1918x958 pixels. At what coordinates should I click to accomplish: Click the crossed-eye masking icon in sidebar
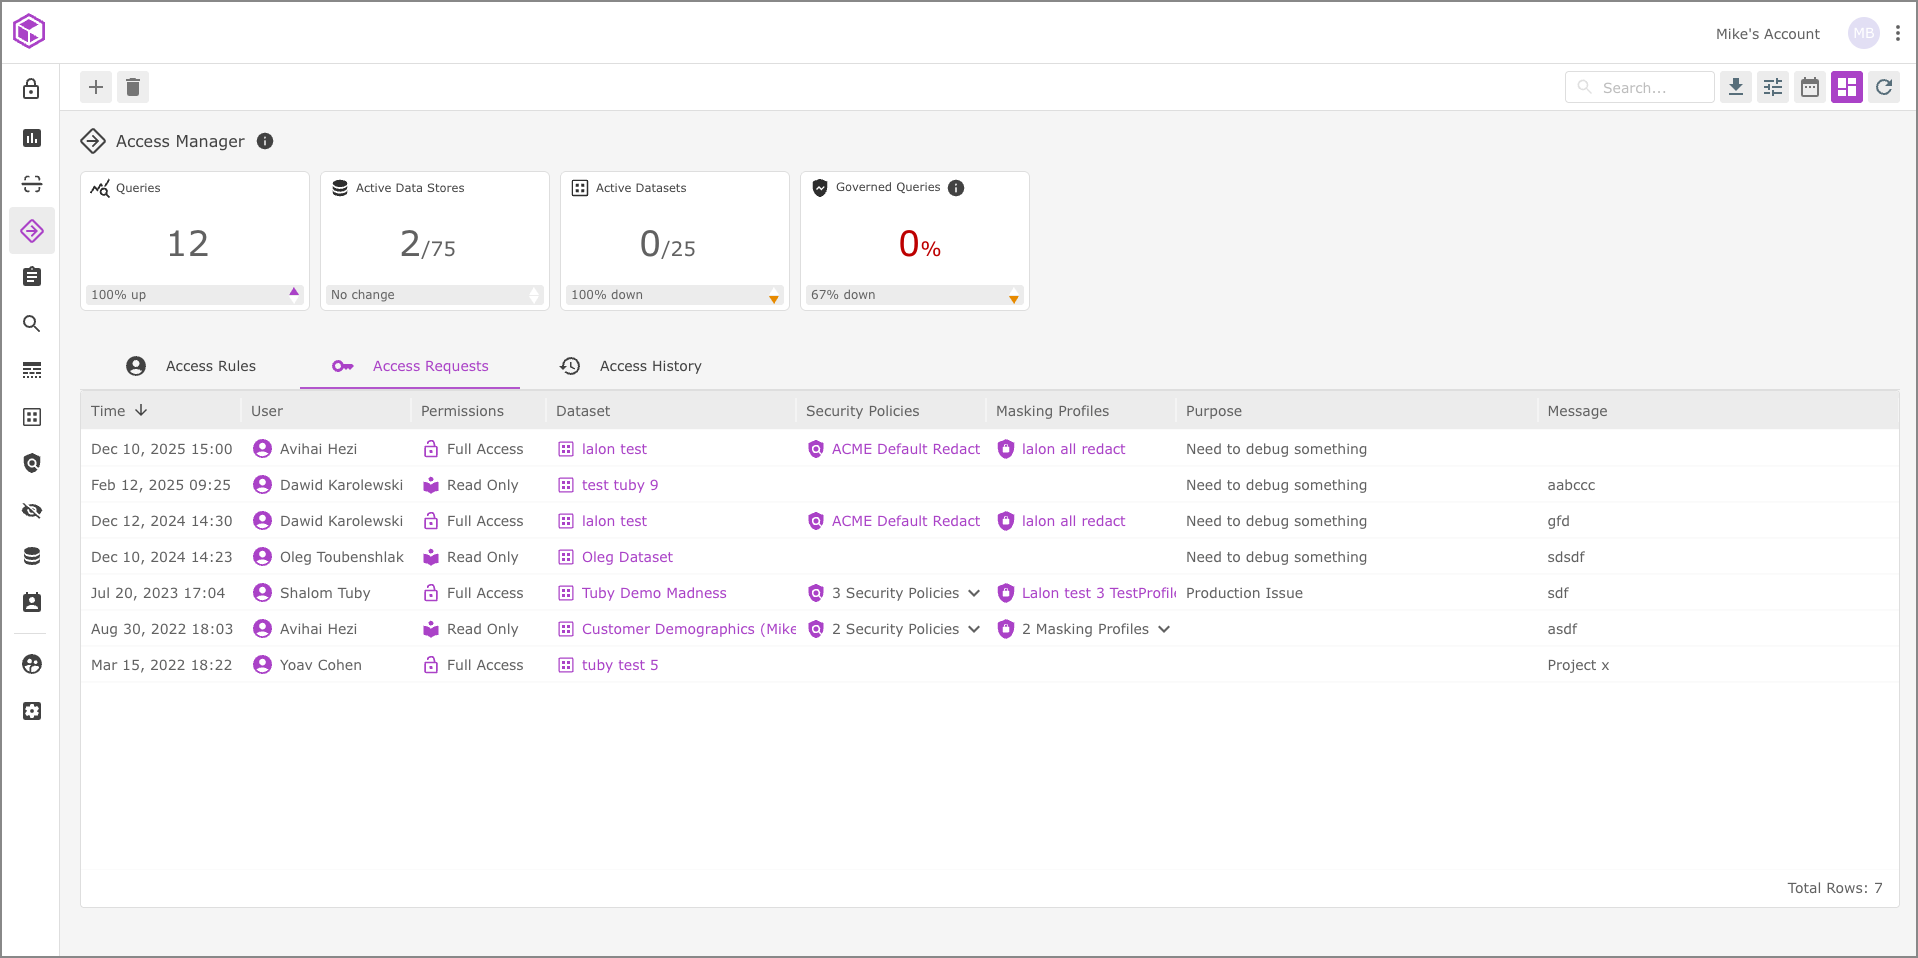pos(32,511)
